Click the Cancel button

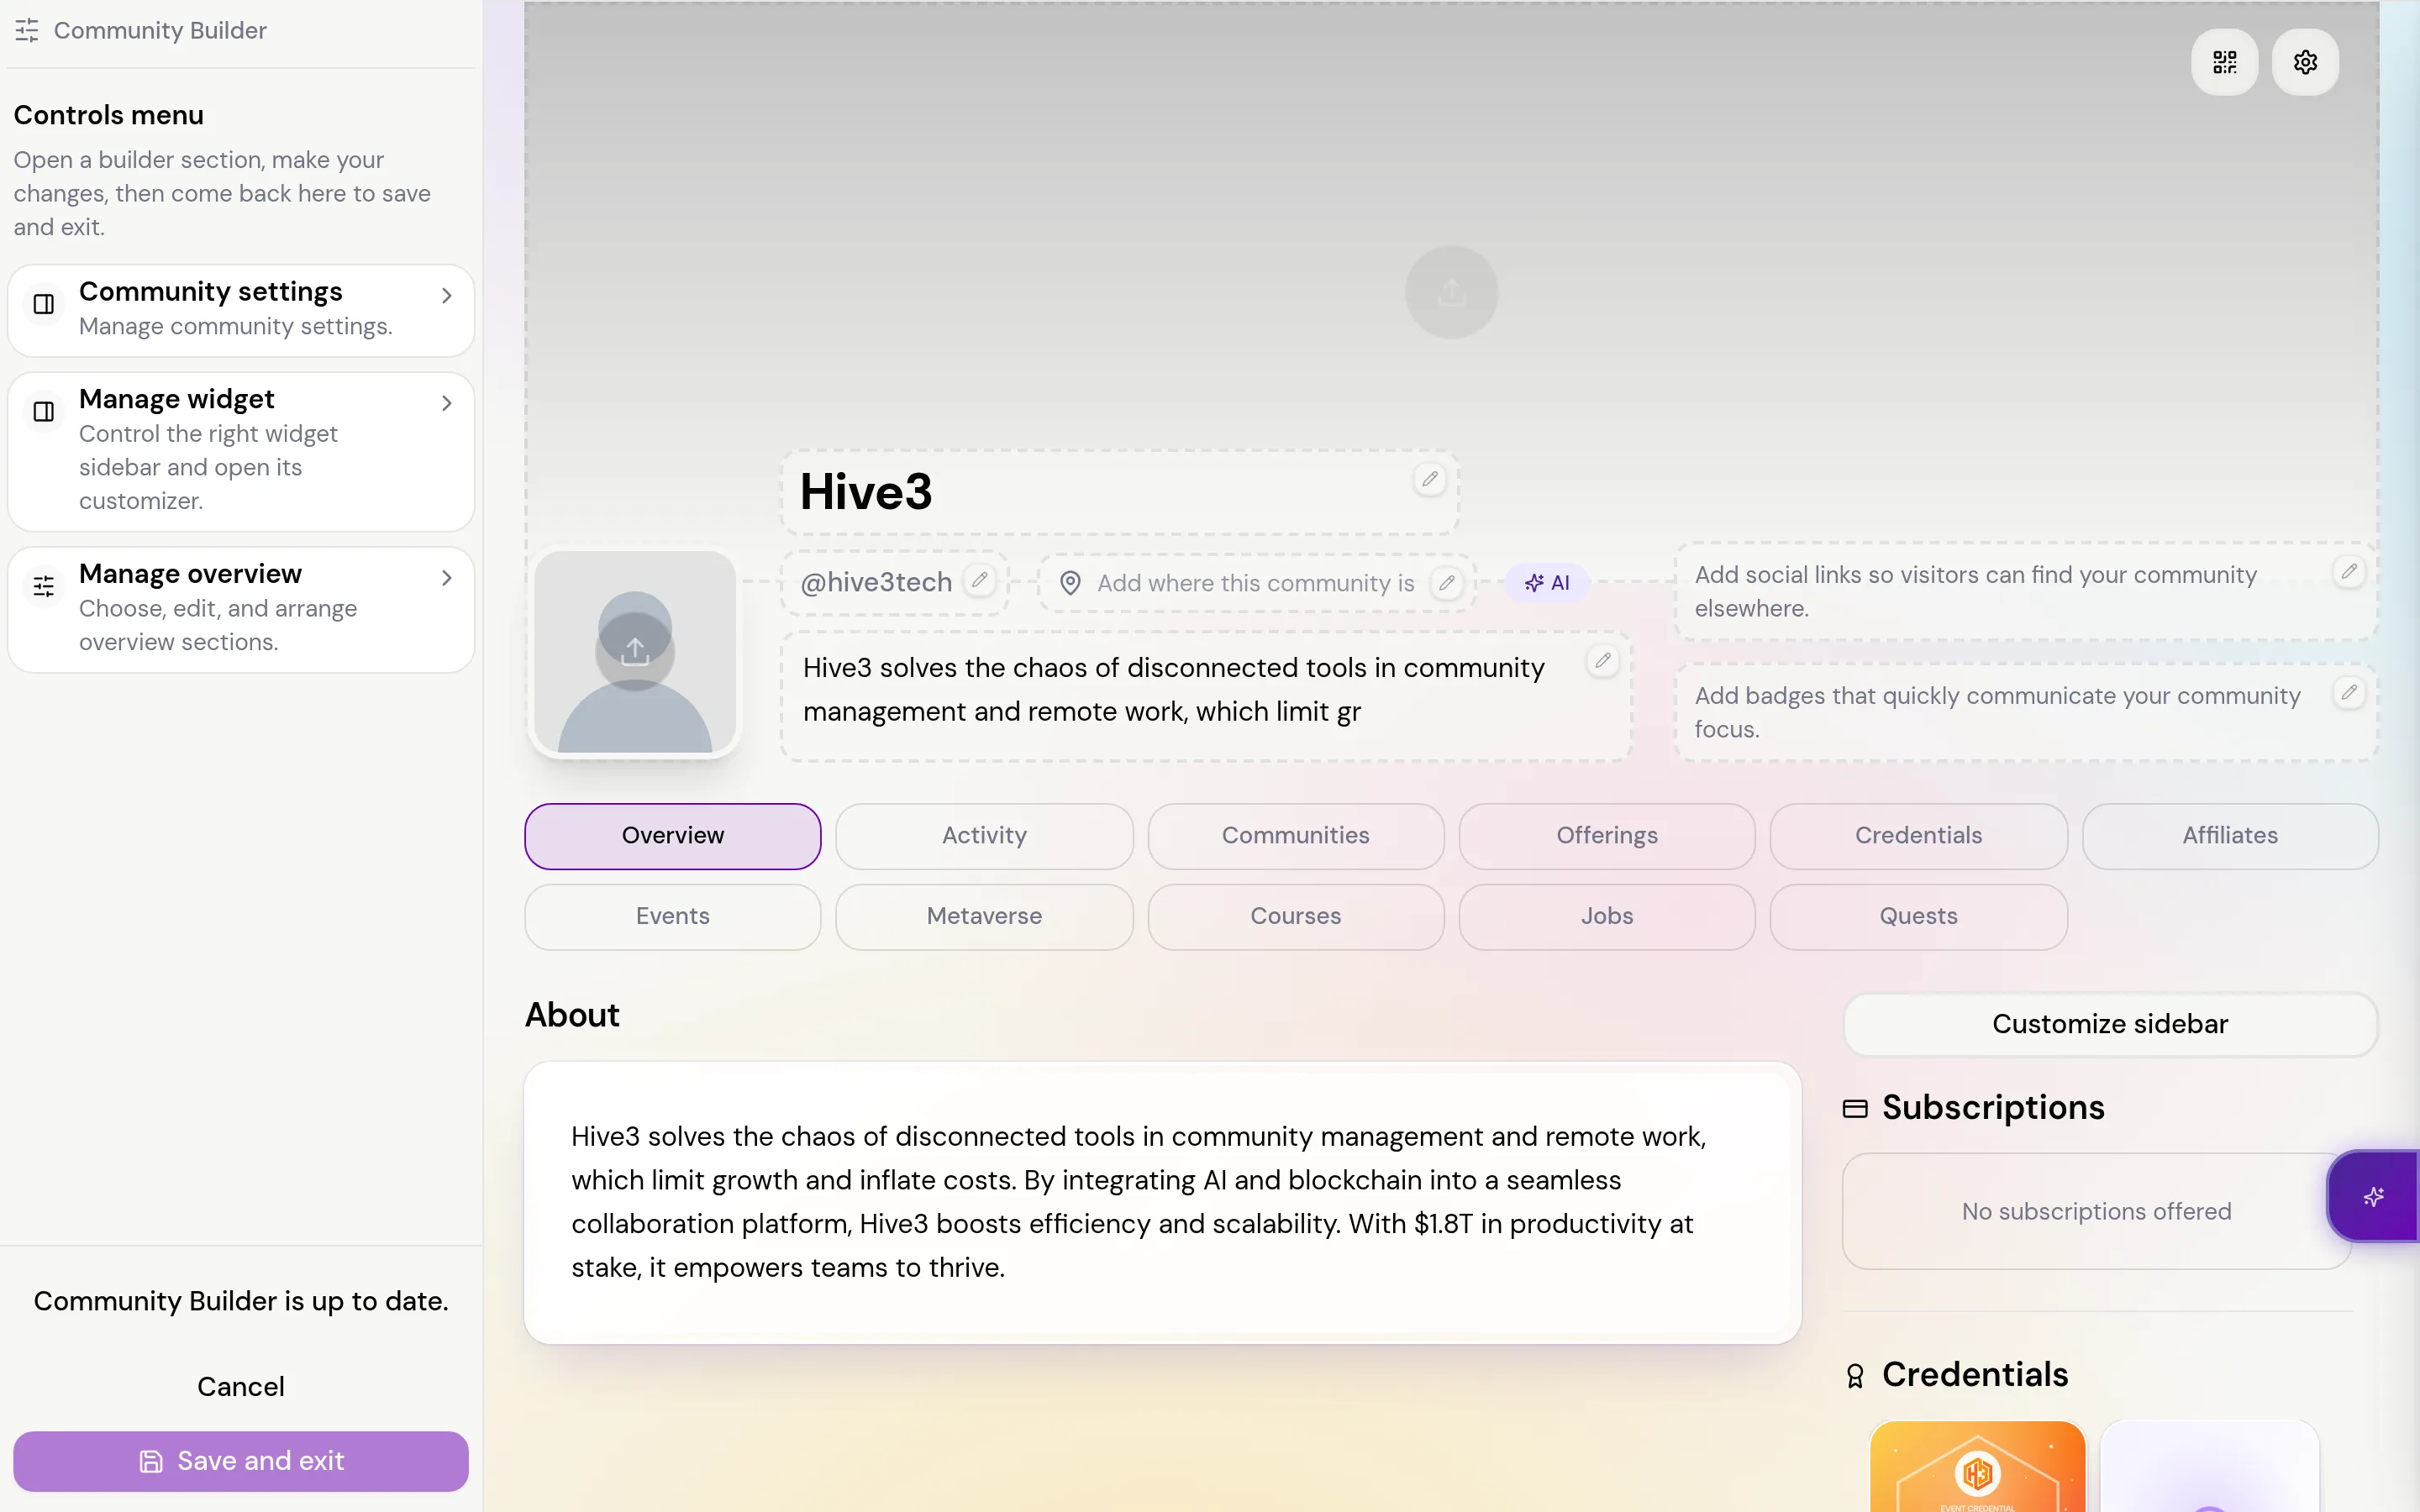241,1386
